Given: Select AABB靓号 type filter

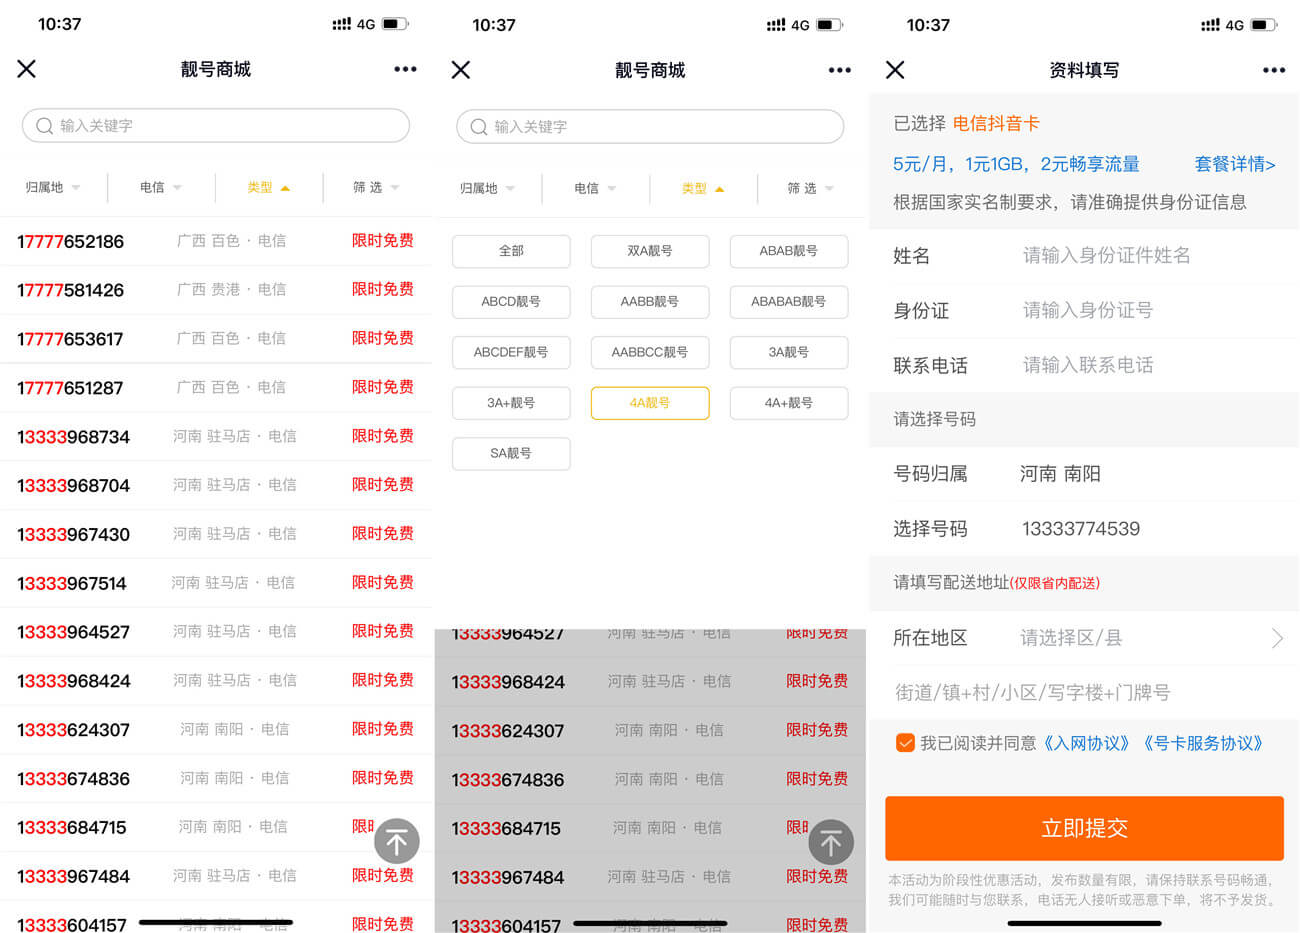Looking at the screenshot, I should (x=650, y=301).
